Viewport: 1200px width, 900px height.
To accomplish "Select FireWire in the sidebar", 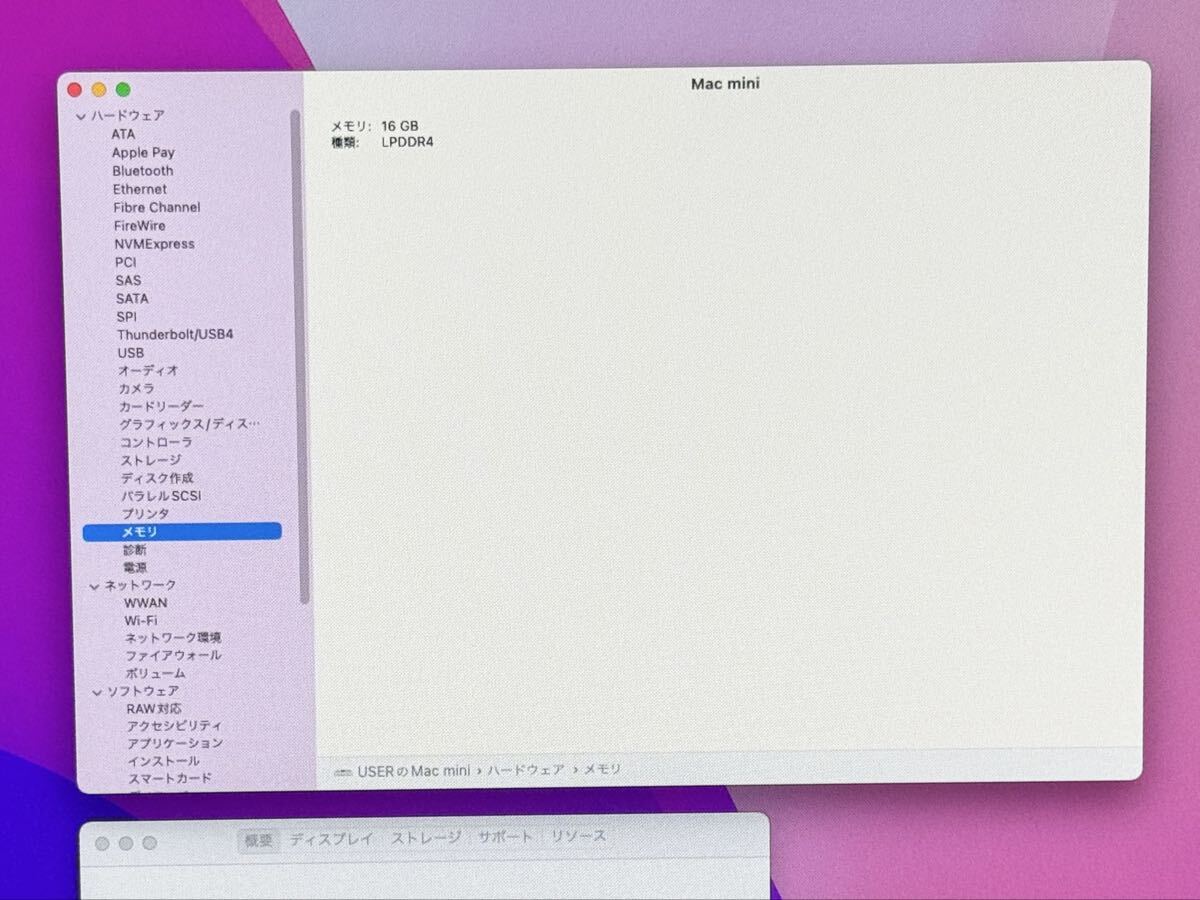I will 140,226.
